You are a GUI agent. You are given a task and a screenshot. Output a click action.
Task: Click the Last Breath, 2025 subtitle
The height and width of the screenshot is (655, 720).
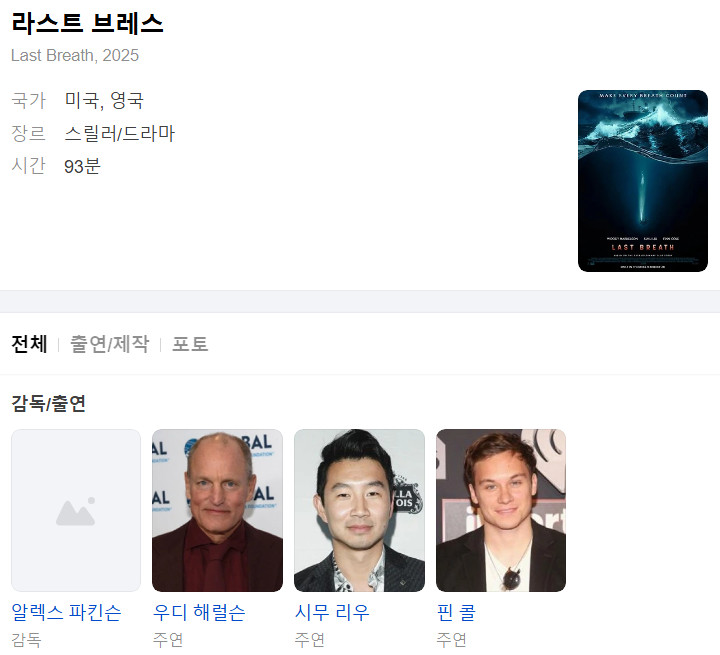75,55
